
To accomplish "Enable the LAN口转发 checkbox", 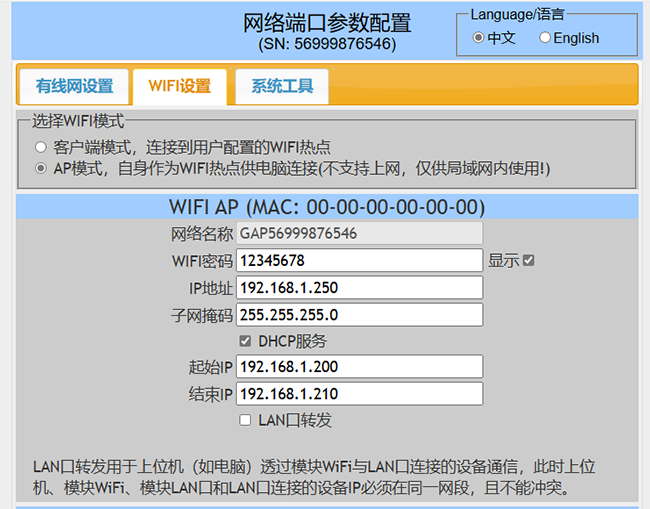I will [x=245, y=420].
